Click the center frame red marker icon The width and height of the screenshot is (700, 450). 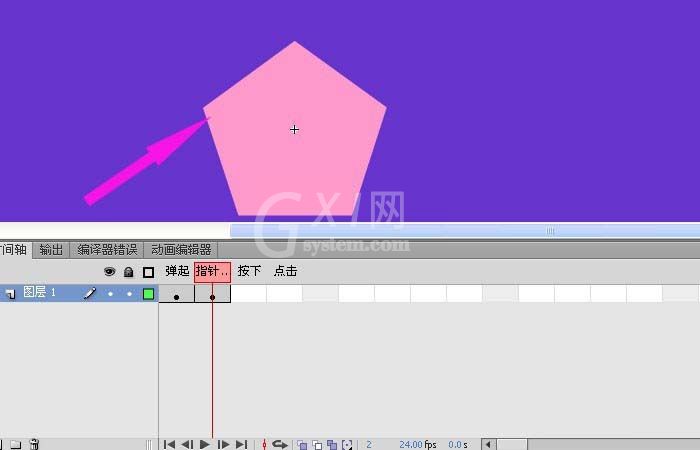264,444
